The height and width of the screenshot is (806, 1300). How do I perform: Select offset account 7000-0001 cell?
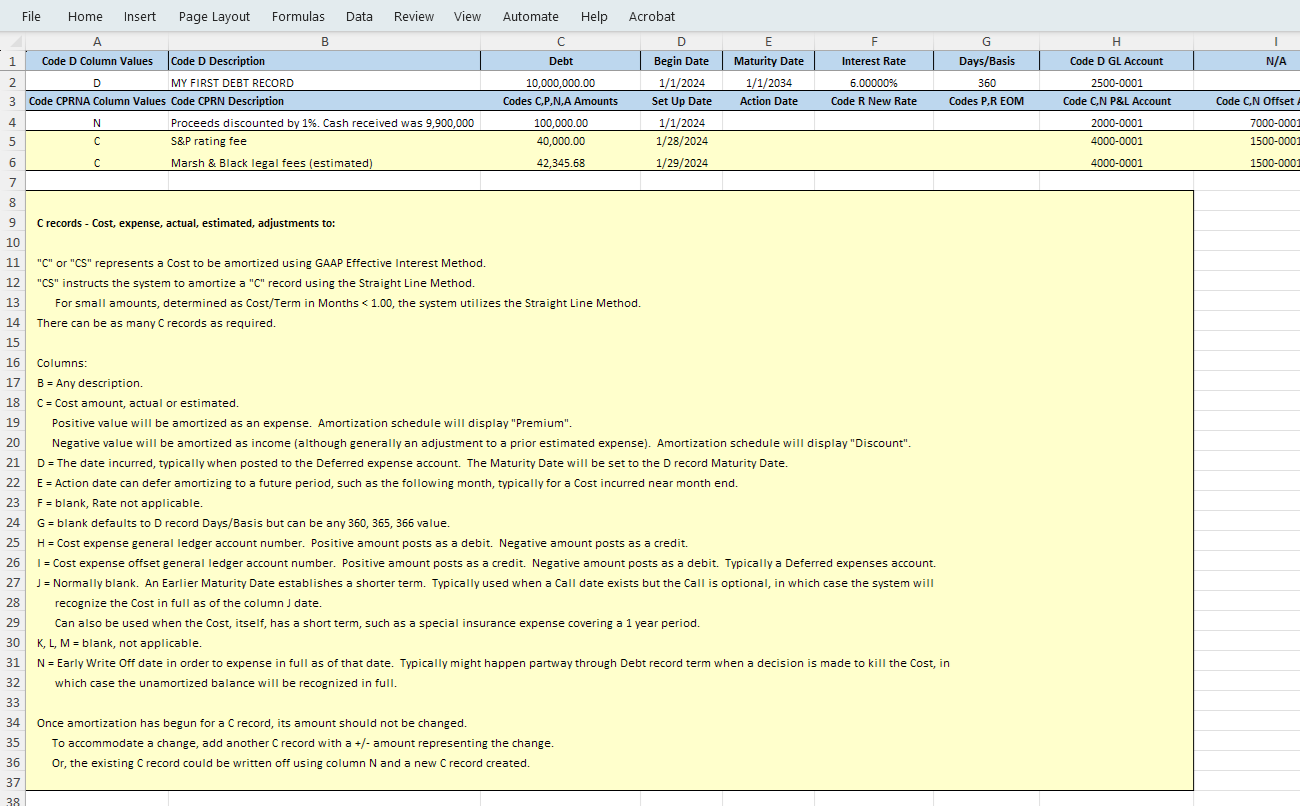1247,123
